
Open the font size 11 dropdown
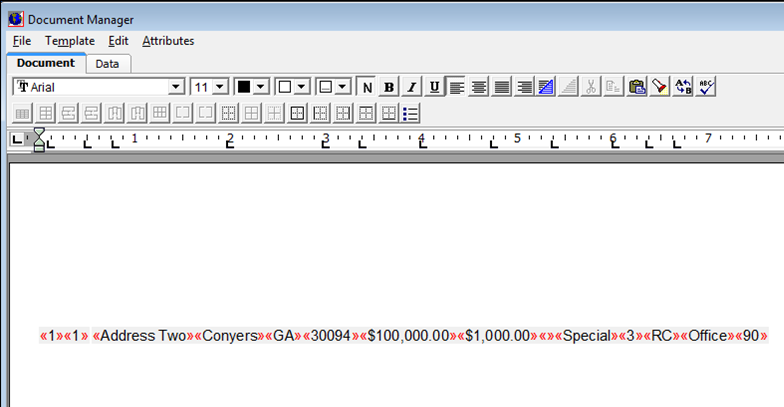tap(221, 87)
